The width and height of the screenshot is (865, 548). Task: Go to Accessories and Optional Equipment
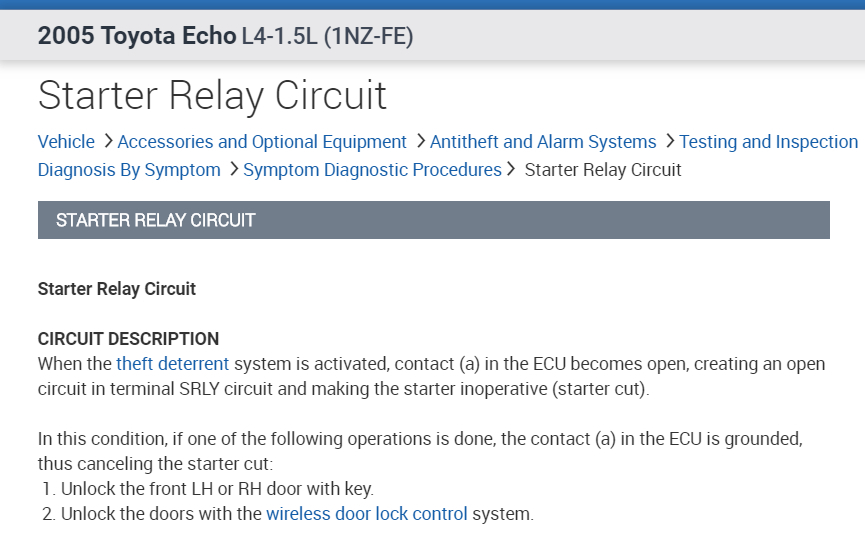click(x=262, y=142)
